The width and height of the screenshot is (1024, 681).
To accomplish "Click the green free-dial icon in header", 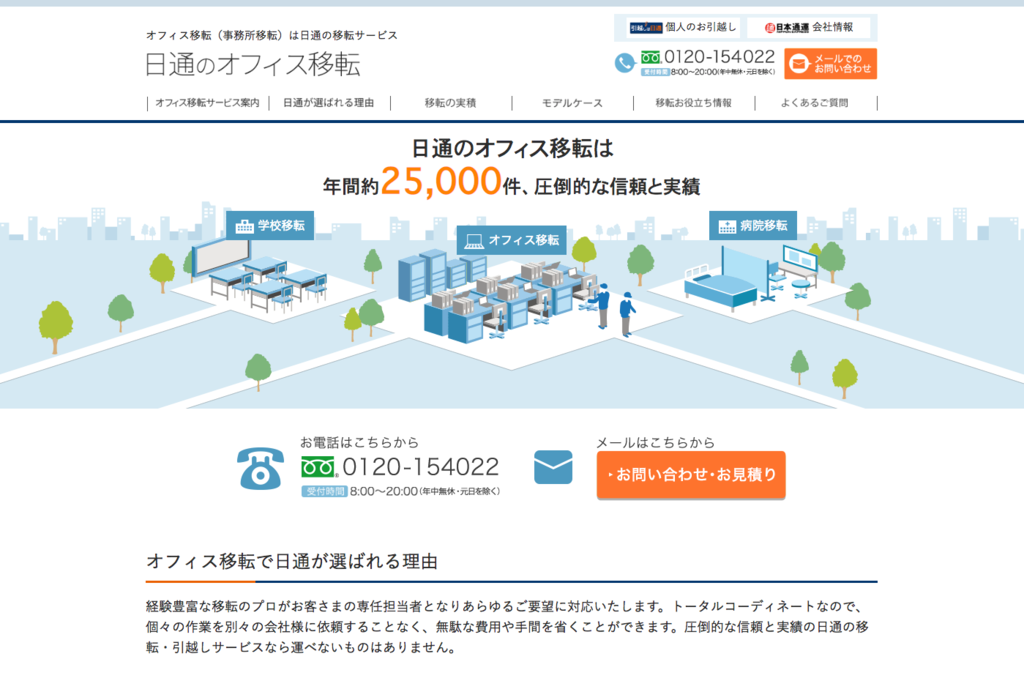I will (651, 57).
